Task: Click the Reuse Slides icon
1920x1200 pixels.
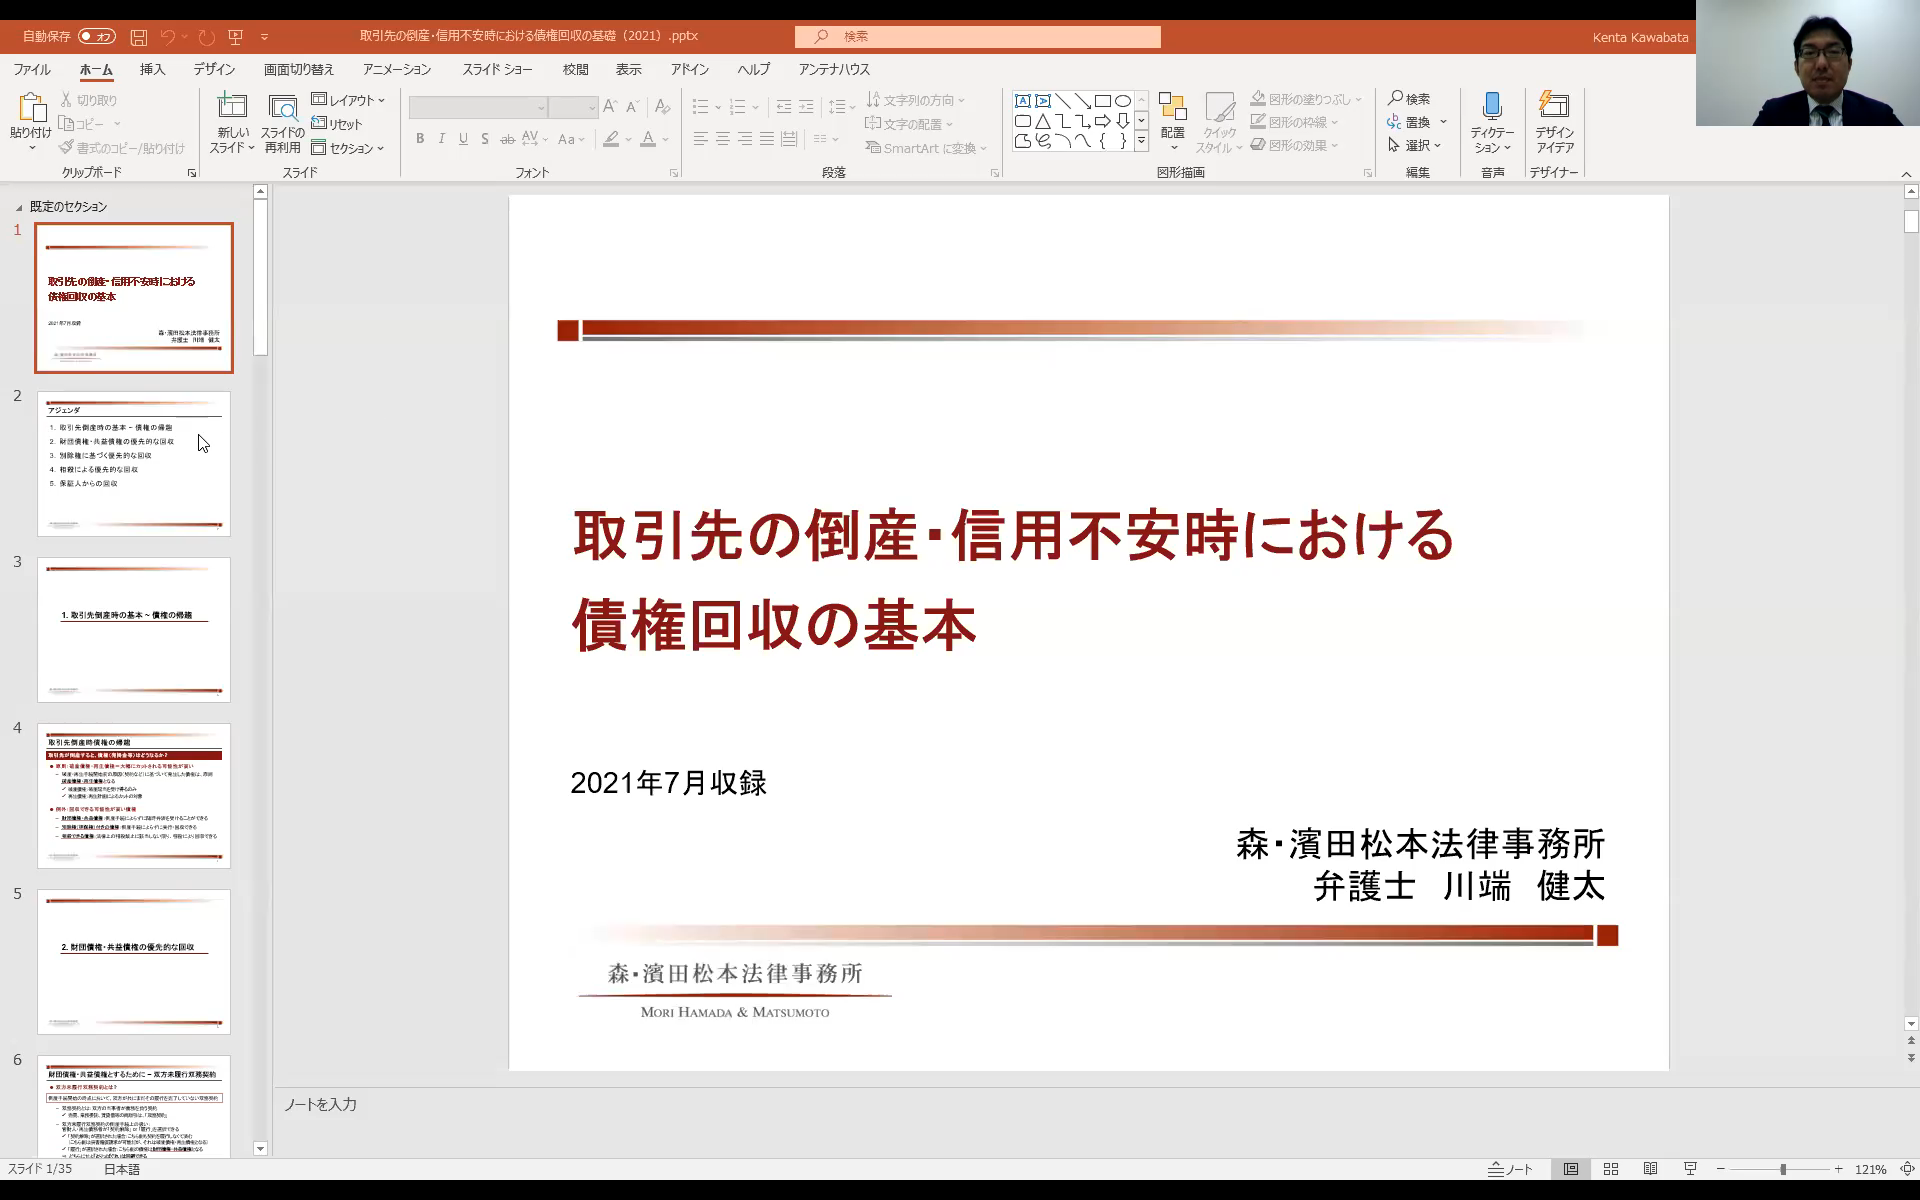Action: coord(283,108)
